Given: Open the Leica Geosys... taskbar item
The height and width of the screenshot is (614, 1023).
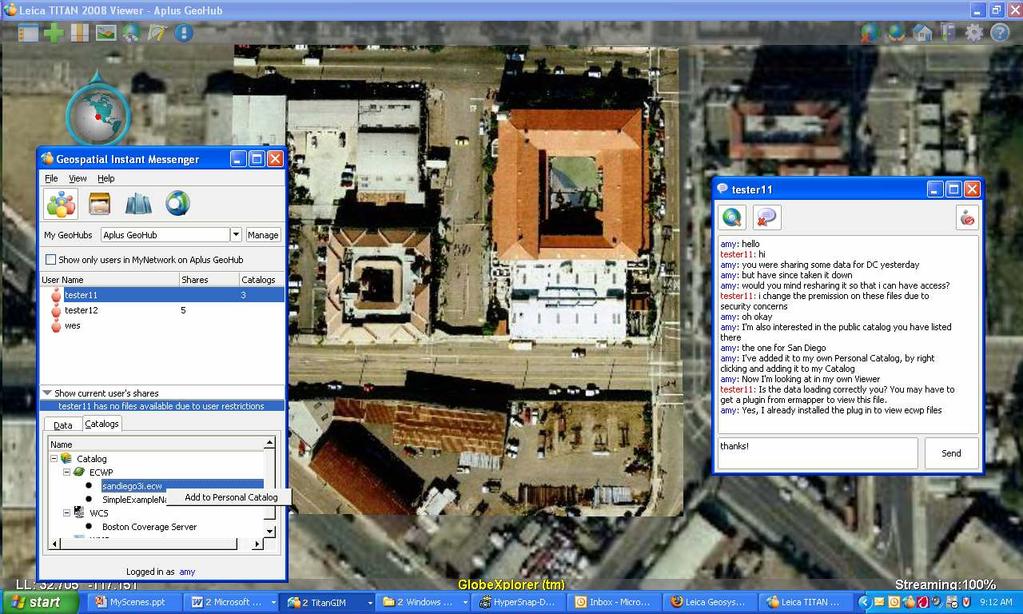Looking at the screenshot, I should (x=709, y=602).
